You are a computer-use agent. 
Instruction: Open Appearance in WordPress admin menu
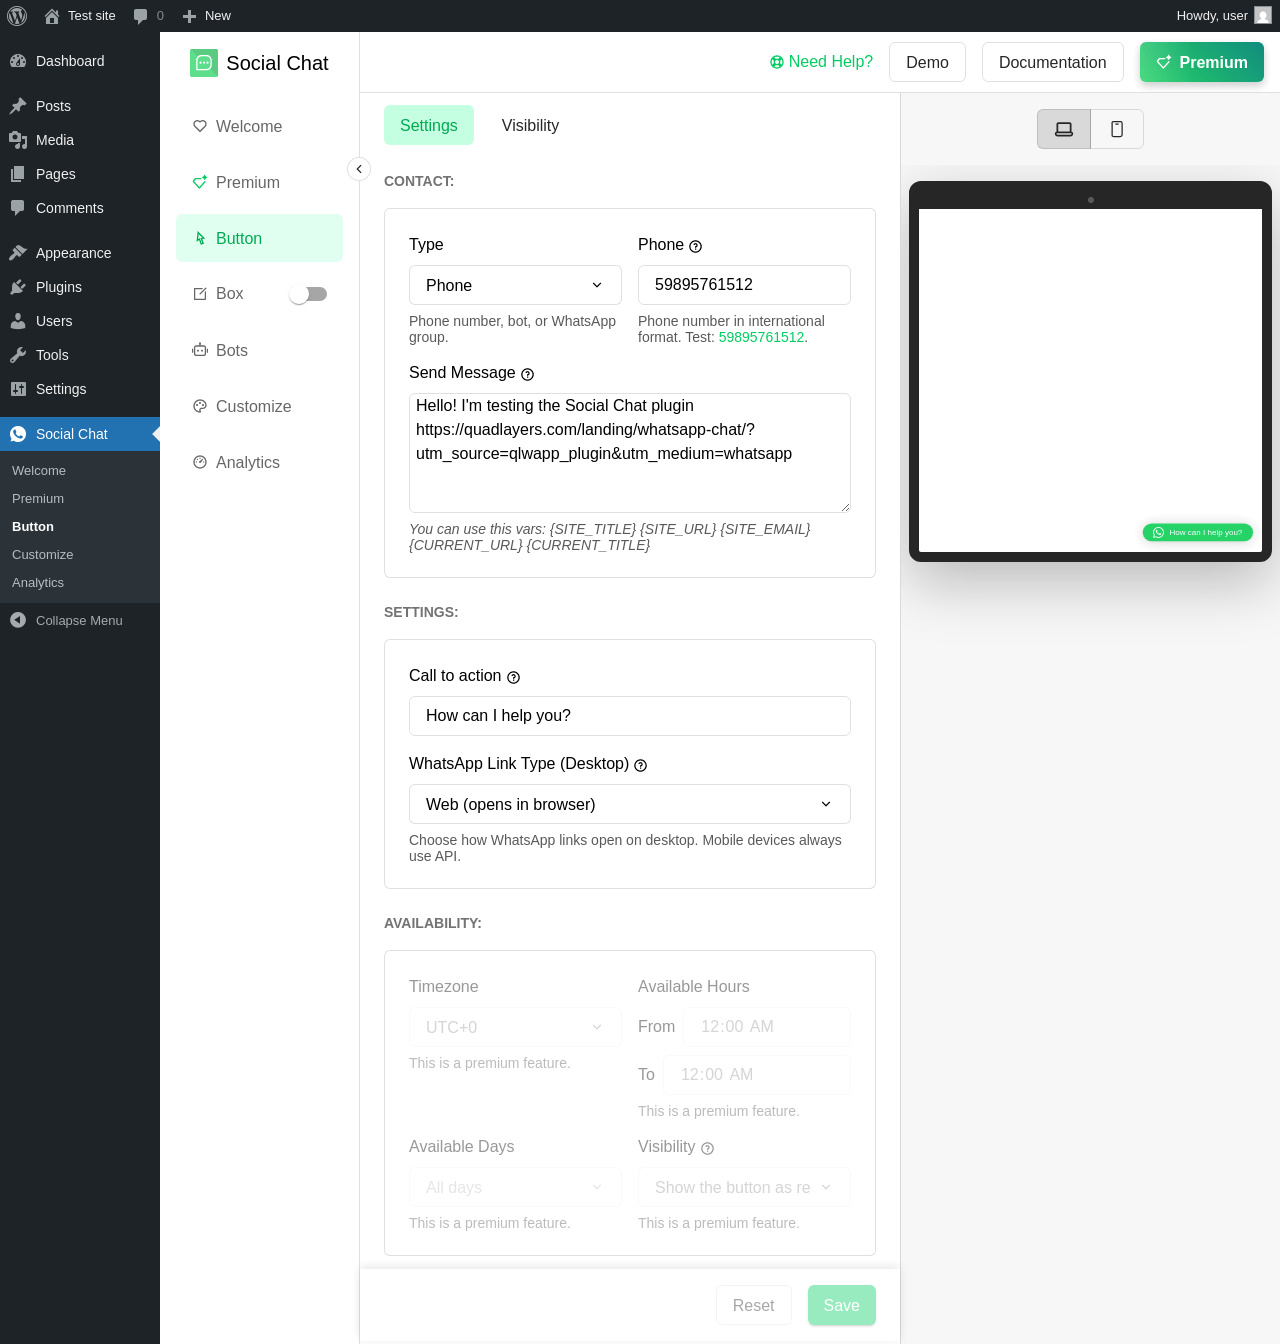[80, 253]
